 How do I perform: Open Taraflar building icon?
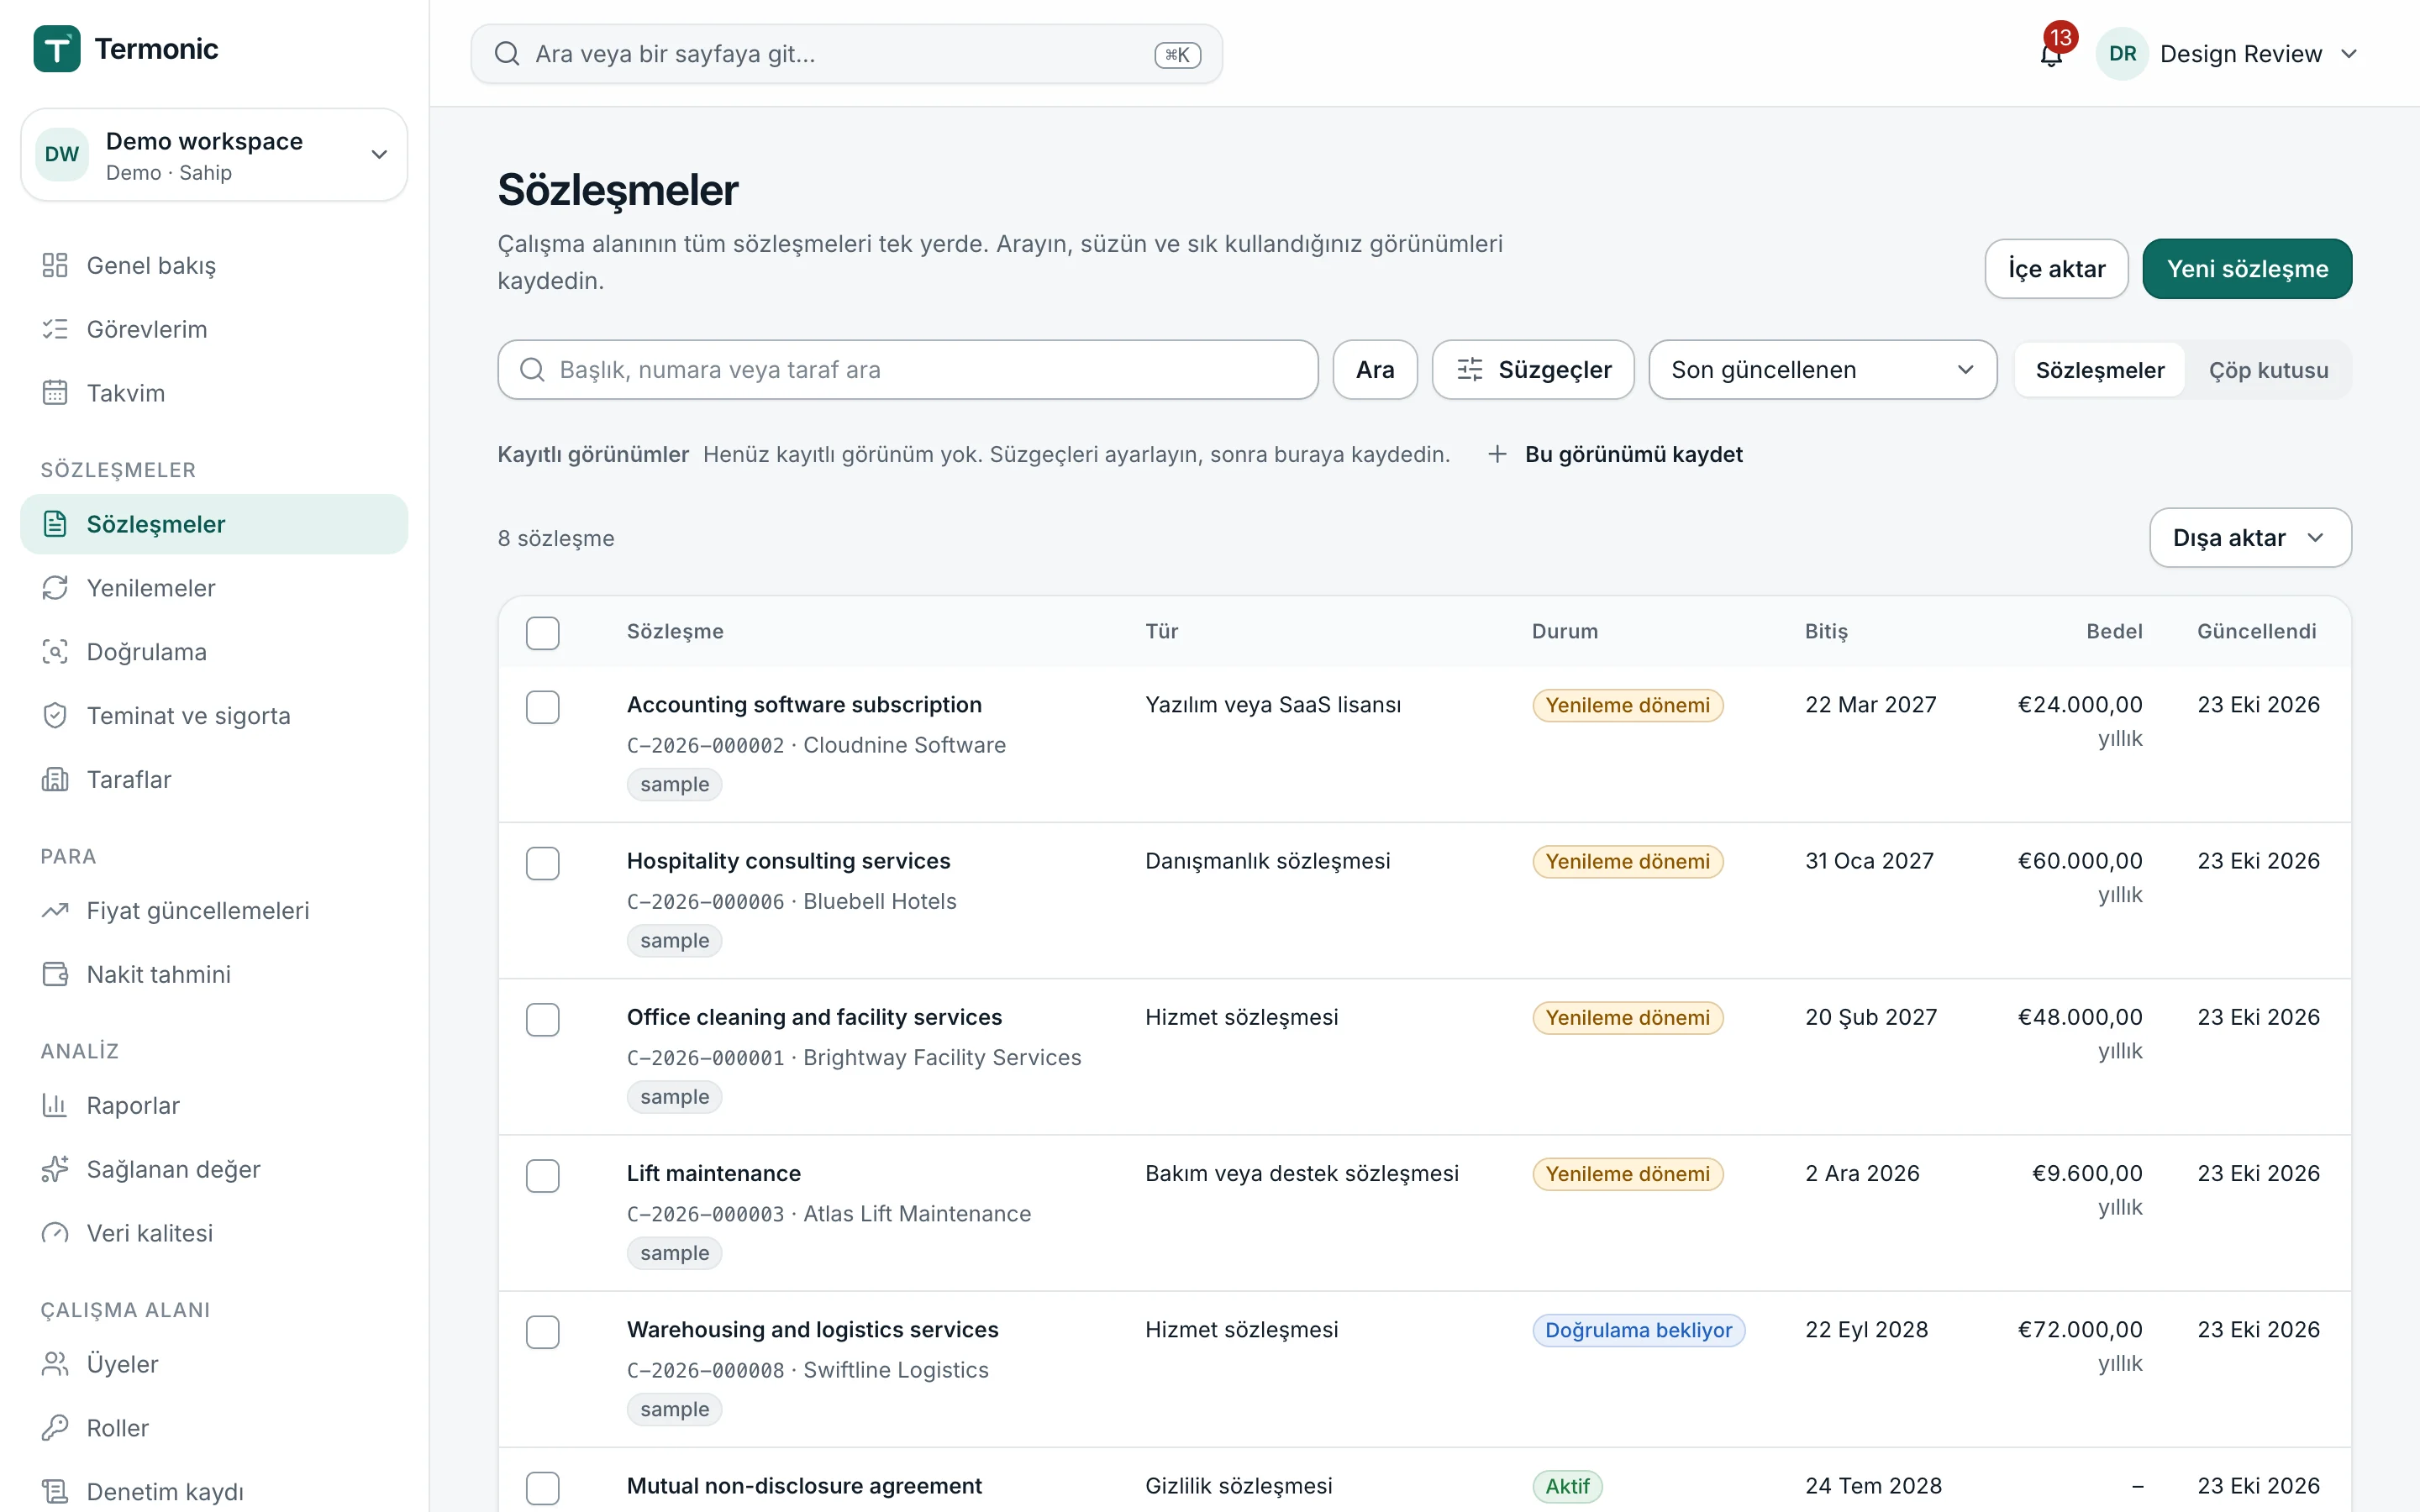click(x=55, y=780)
